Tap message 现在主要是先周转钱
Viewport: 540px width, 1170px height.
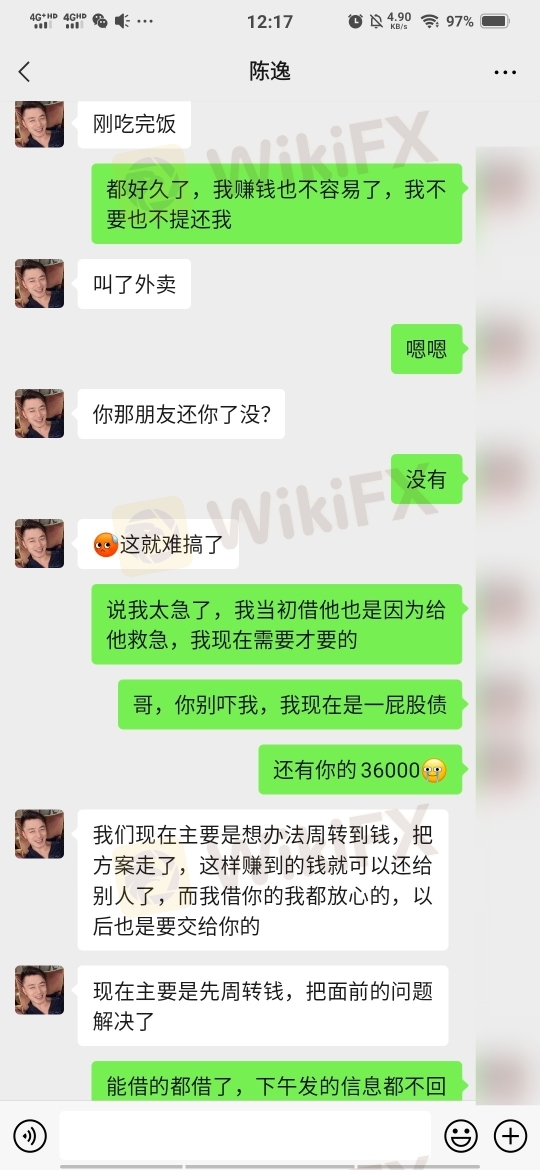[263, 1006]
